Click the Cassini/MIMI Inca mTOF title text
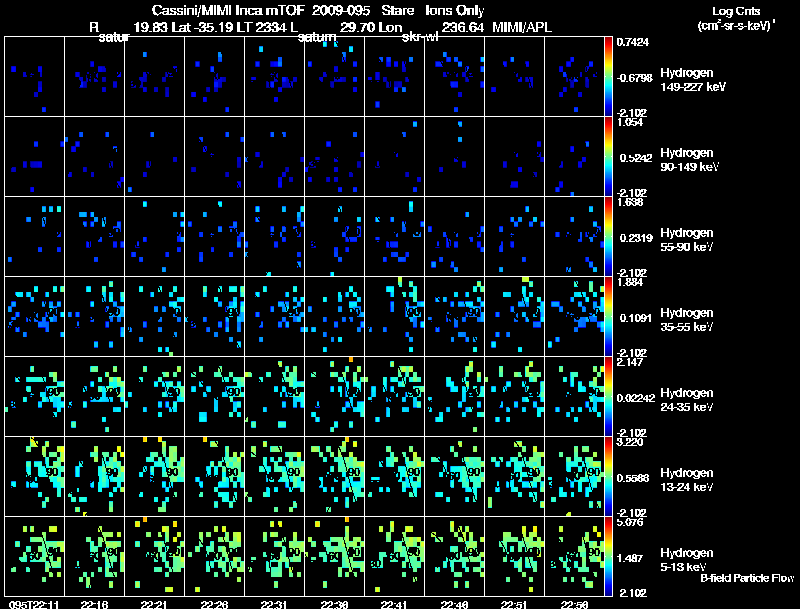800x609 pixels. tap(228, 10)
